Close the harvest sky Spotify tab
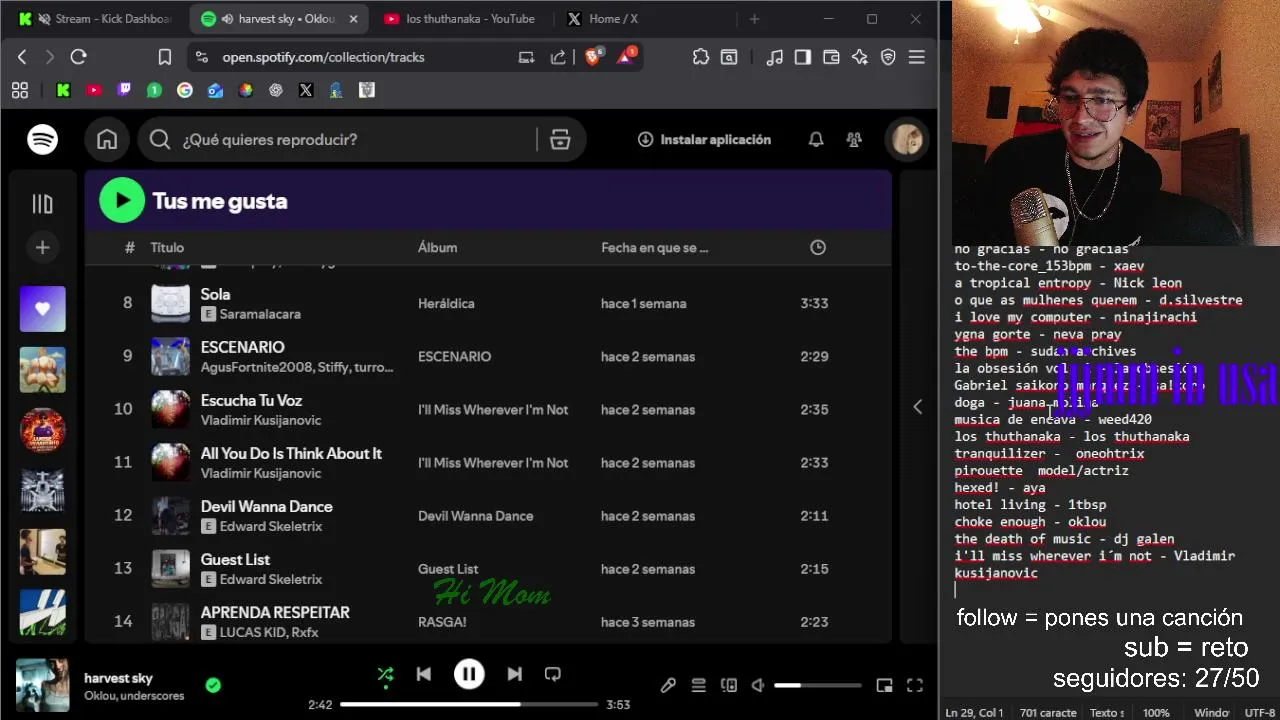 [x=353, y=19]
